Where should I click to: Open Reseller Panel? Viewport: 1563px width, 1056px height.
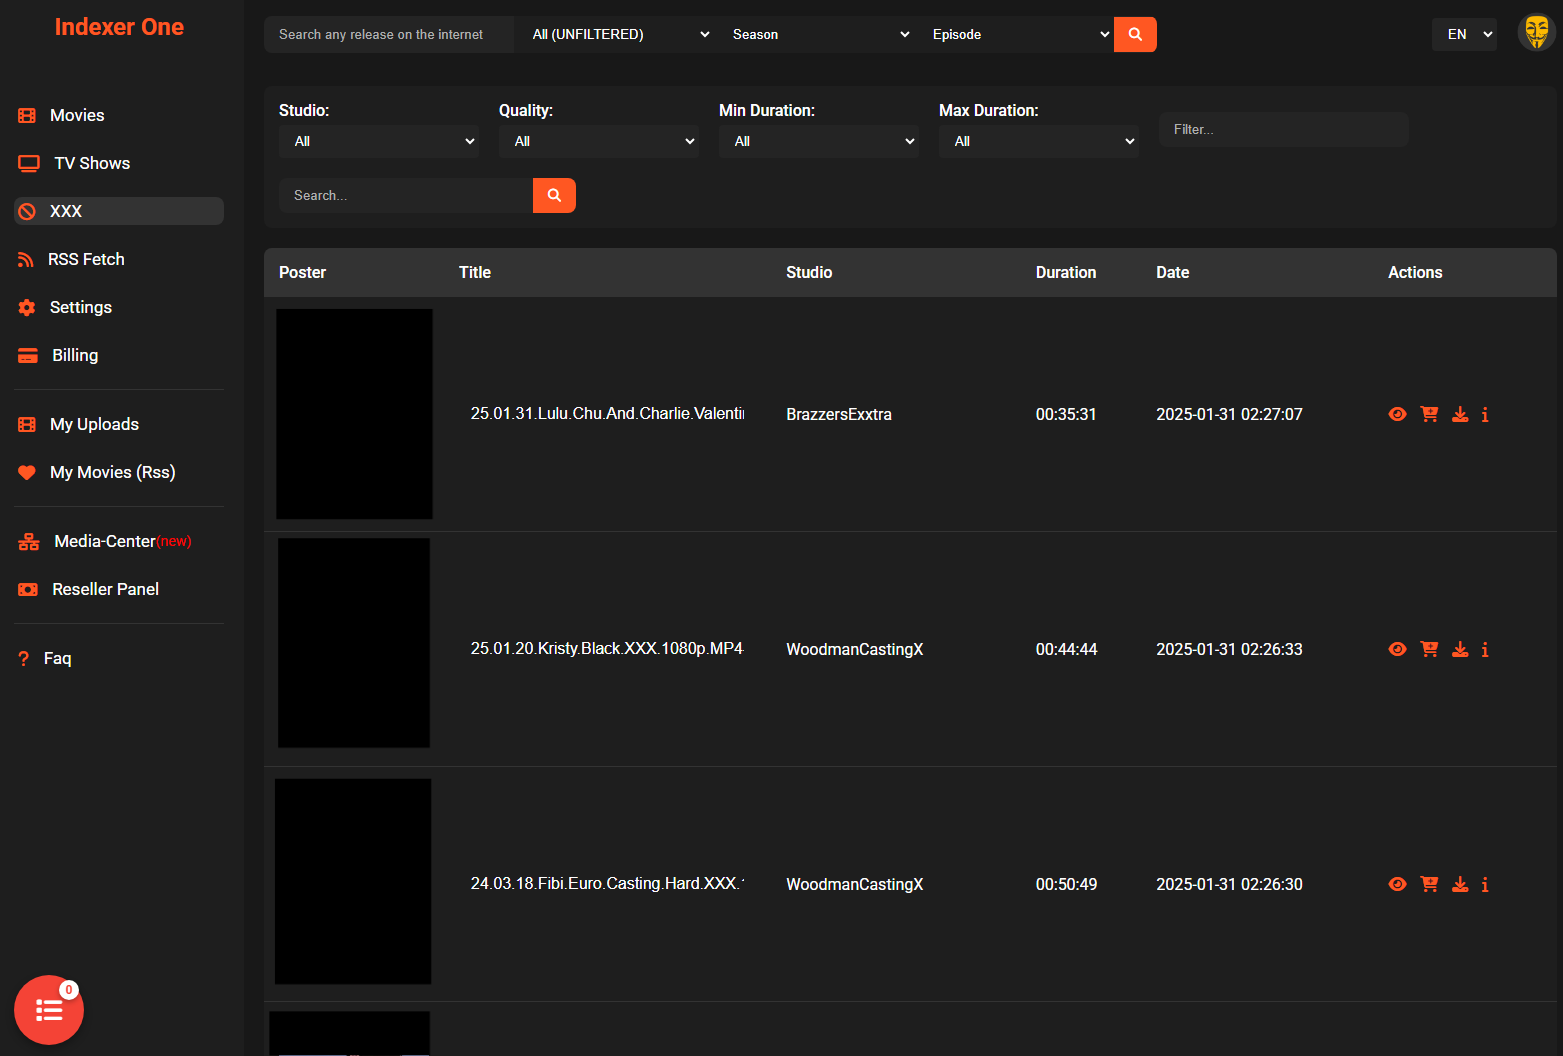105,589
